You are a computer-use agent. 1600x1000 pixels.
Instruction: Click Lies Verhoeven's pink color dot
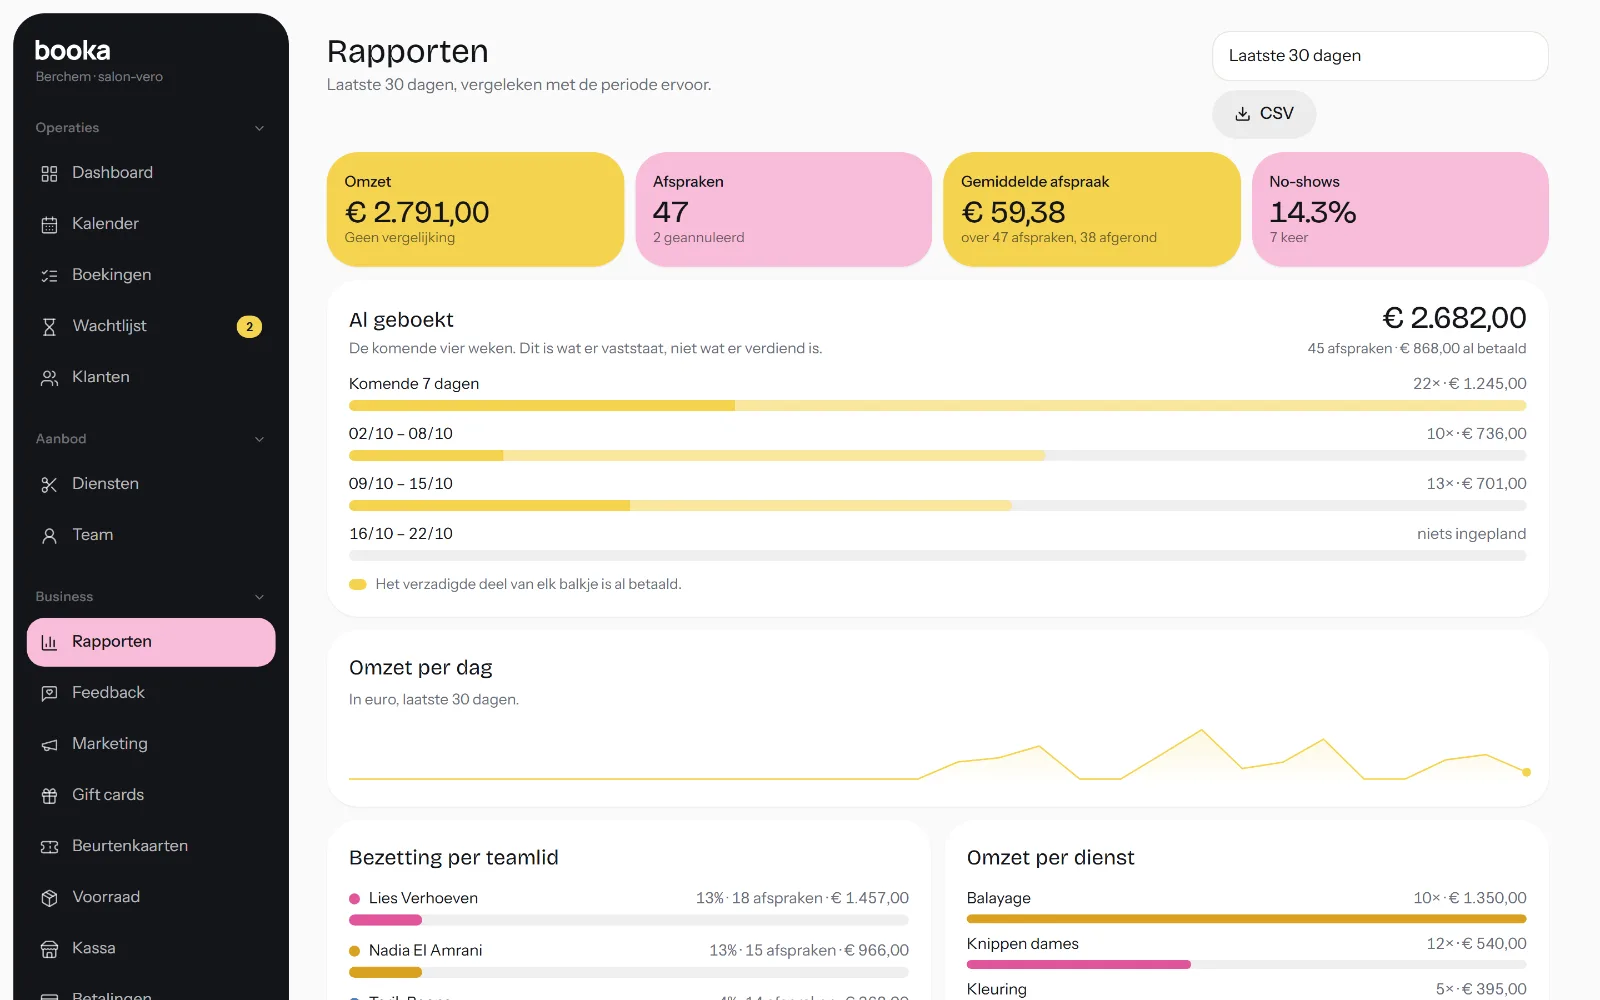354,899
